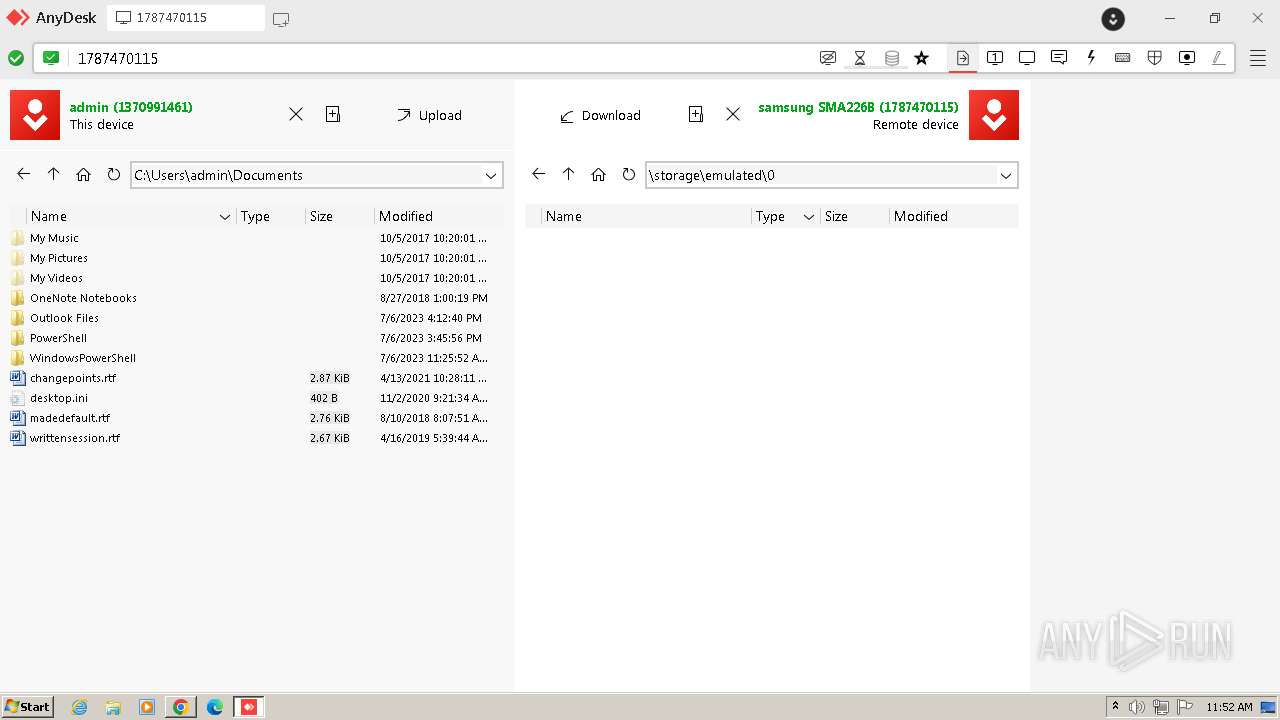This screenshot has width=1280, height=720.
Task: Select the PowerShell folder
Action: point(257,338)
